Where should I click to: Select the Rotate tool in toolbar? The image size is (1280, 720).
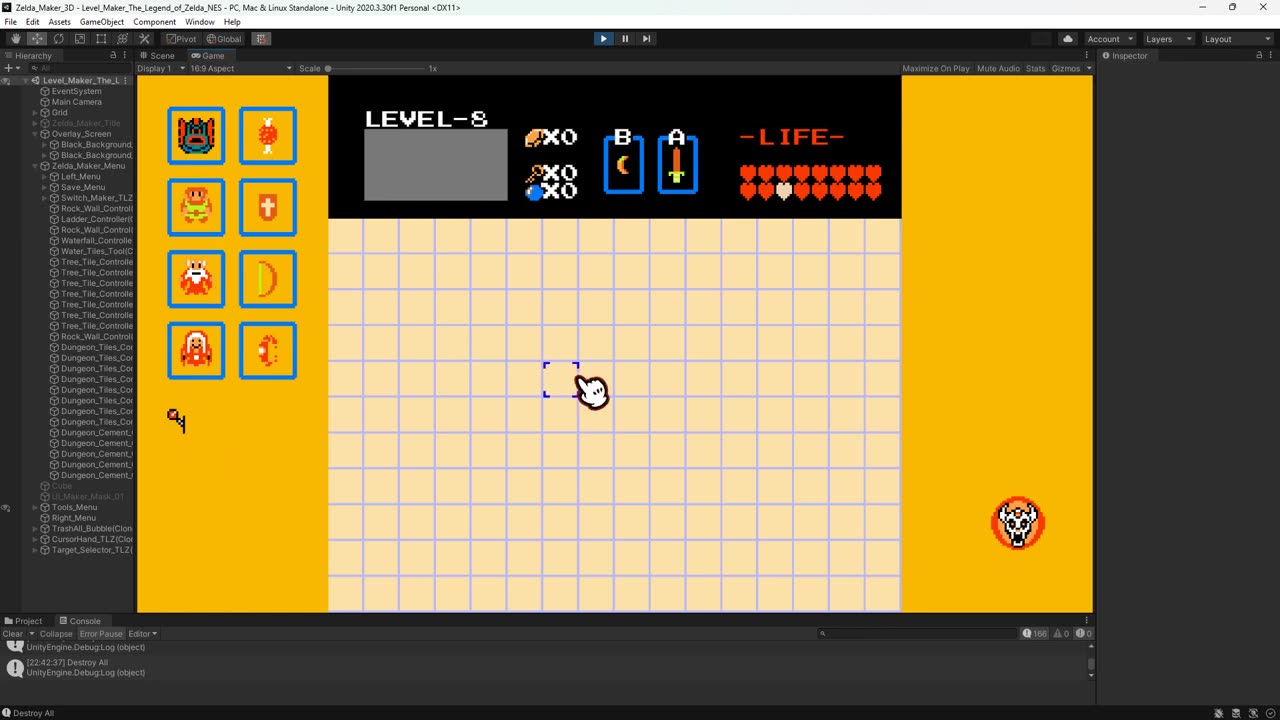click(58, 39)
